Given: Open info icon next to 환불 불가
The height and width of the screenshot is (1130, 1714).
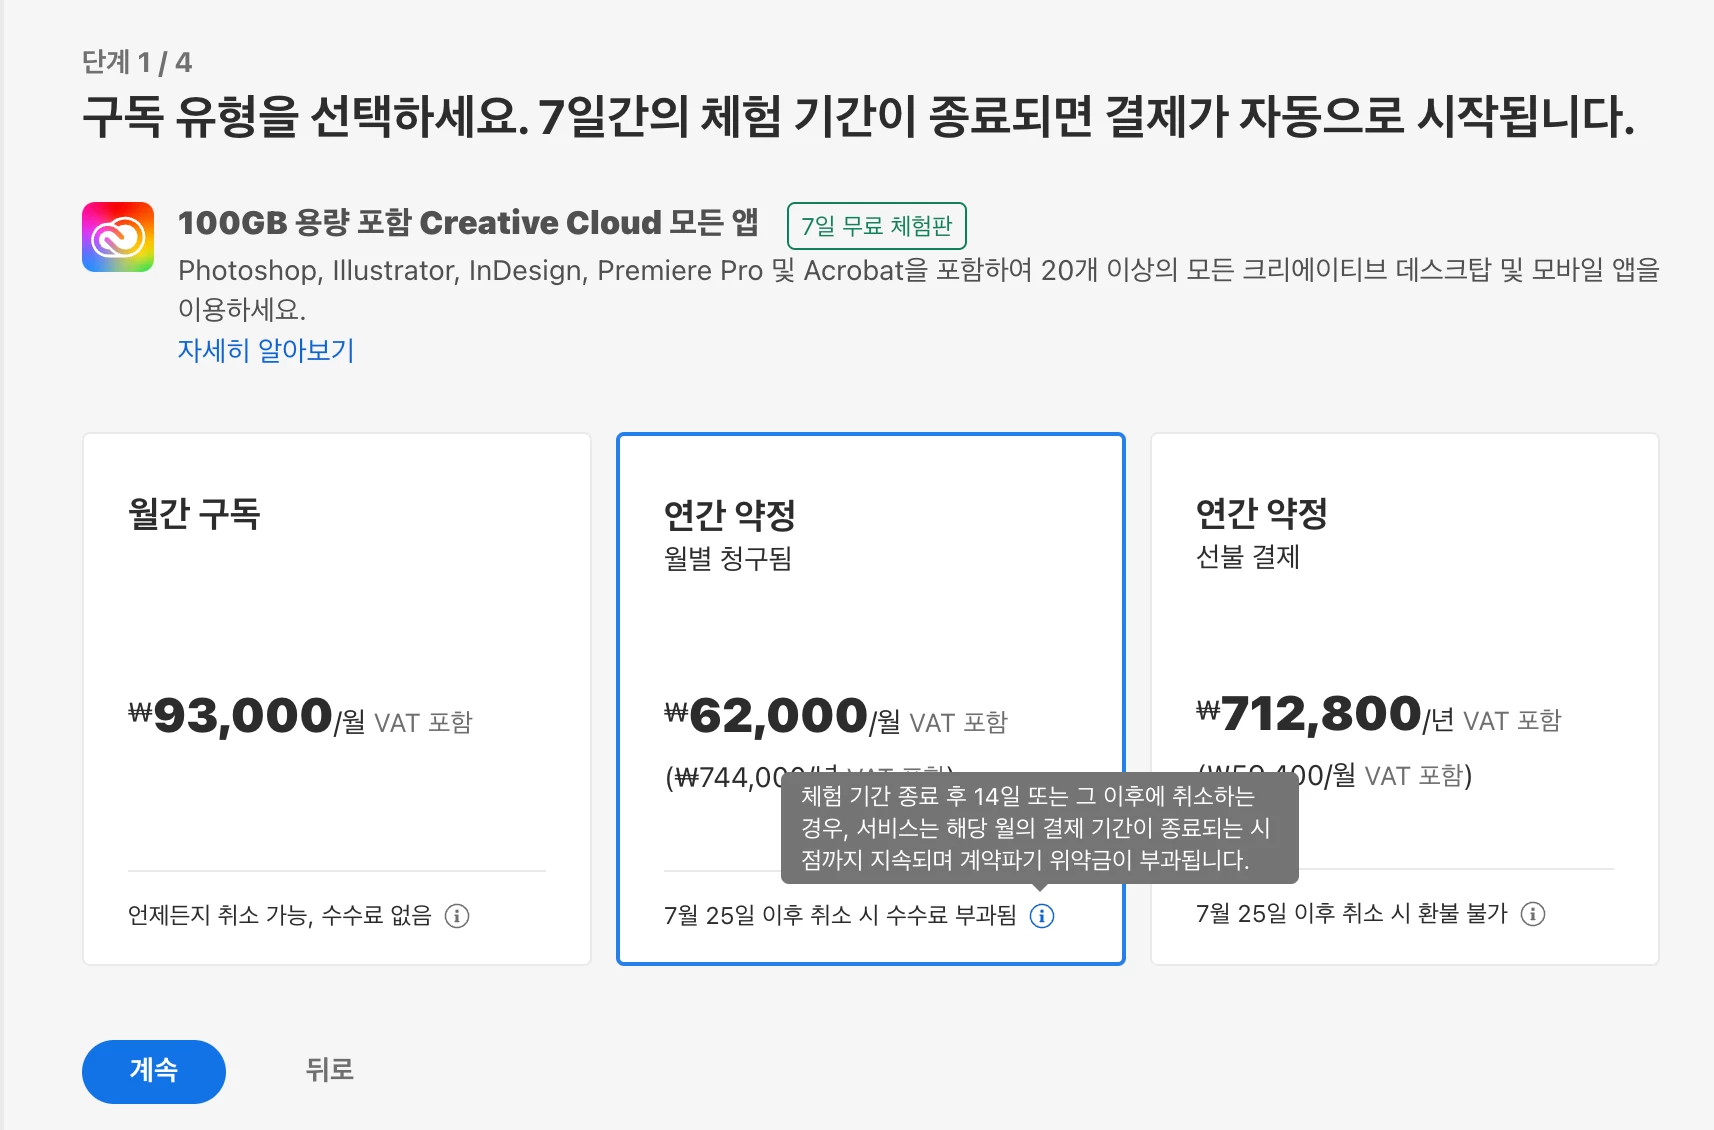Looking at the screenshot, I should coord(1533,914).
